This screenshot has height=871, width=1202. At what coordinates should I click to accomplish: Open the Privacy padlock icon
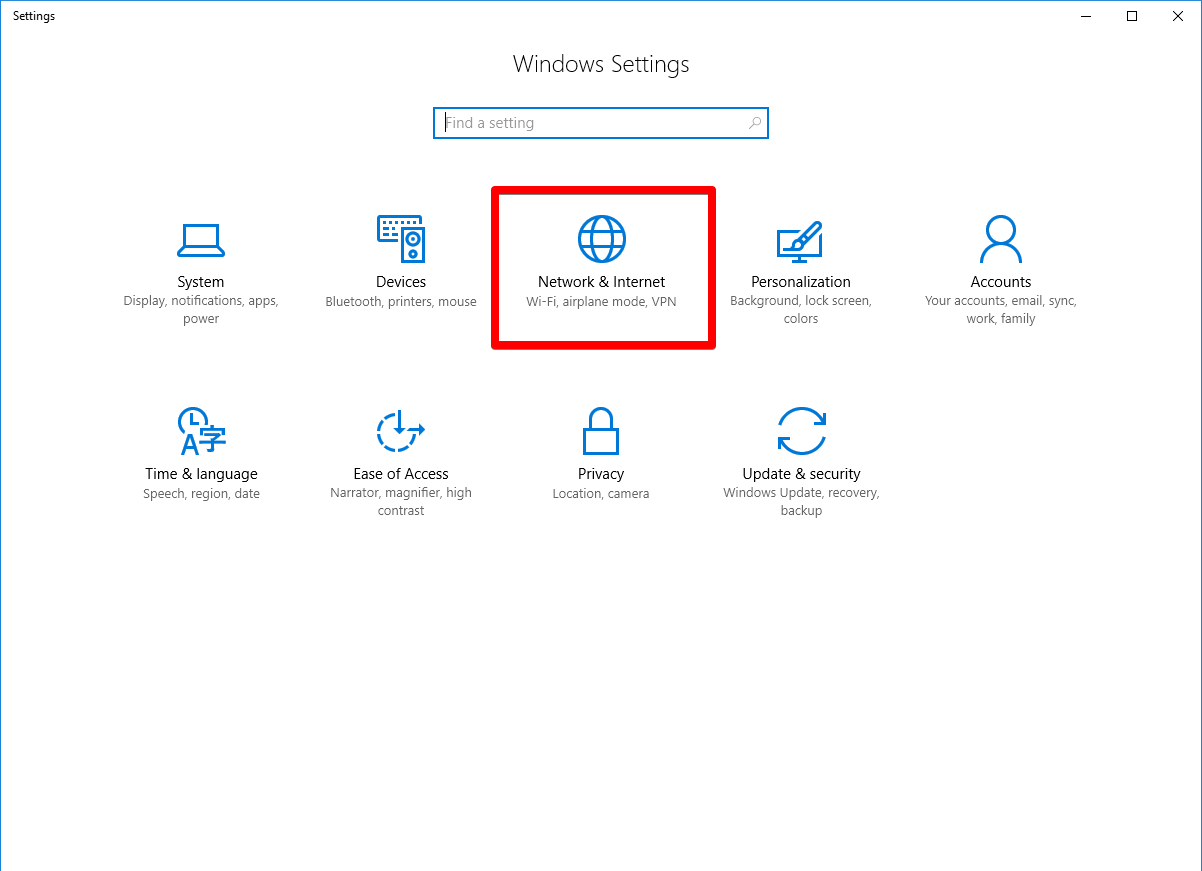click(601, 431)
